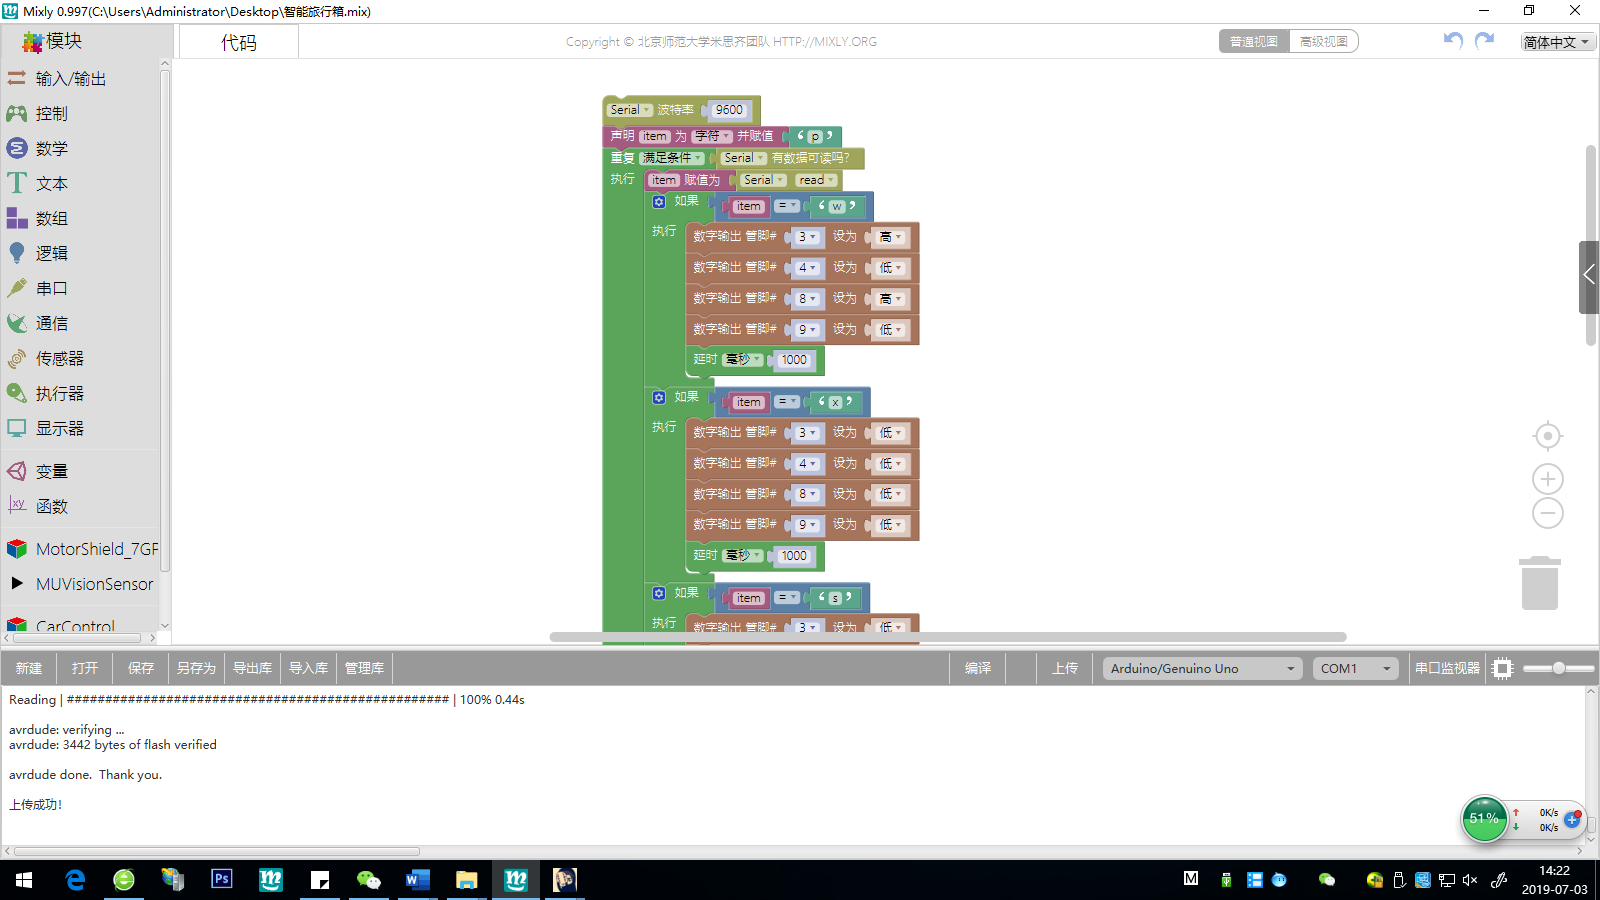Center the workspace with the crosshair icon
Image resolution: width=1600 pixels, height=900 pixels.
1547,436
